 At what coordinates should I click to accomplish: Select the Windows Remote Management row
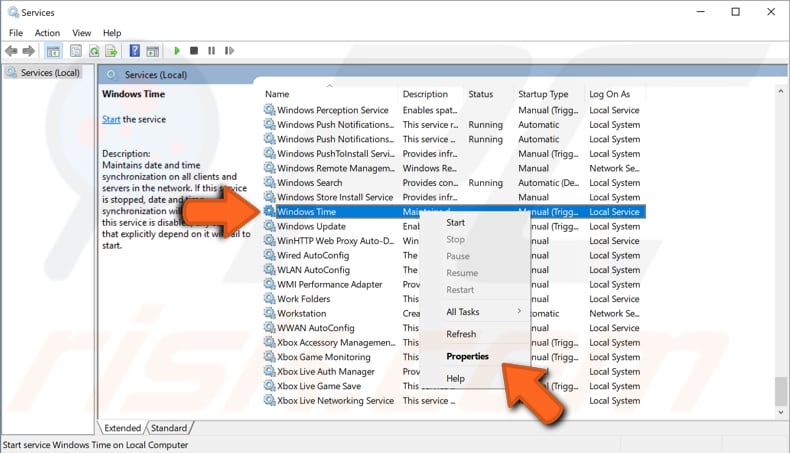[x=453, y=168]
